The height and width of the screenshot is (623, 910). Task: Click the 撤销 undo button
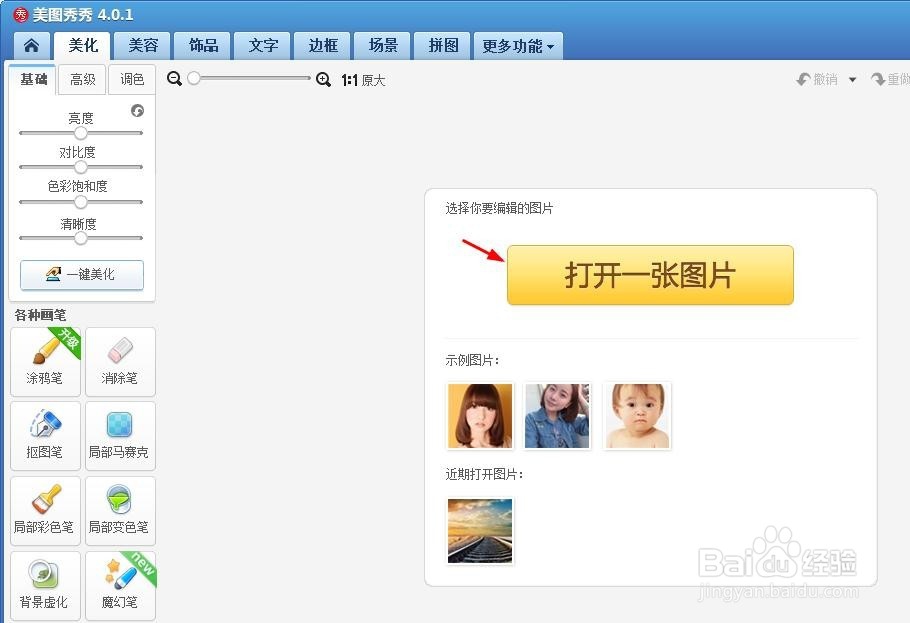(818, 79)
